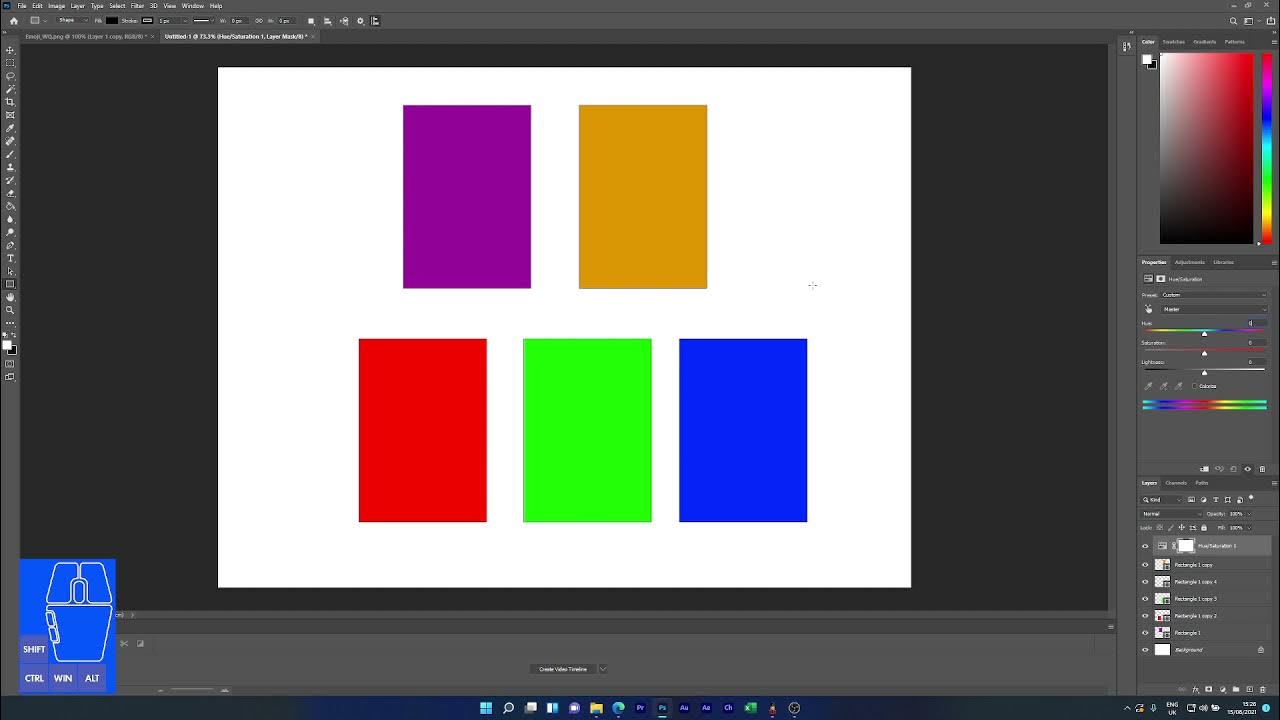Switch to the Swatches tab
The image size is (1280, 720).
pyautogui.click(x=1174, y=42)
